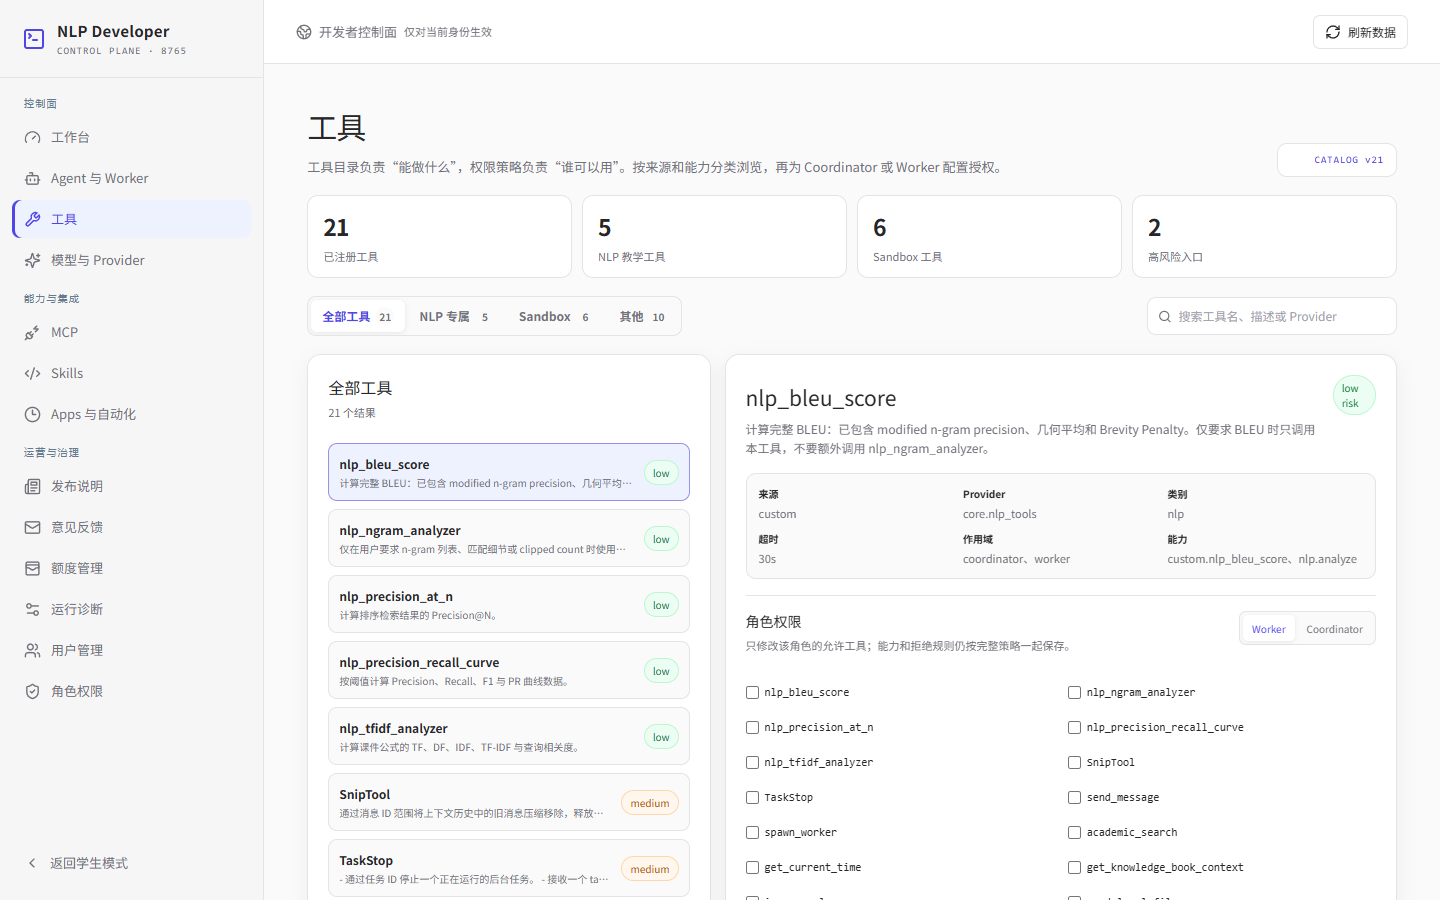Click the 意见反馈 envelope icon
Screen dimensions: 1440x900
[33, 527]
